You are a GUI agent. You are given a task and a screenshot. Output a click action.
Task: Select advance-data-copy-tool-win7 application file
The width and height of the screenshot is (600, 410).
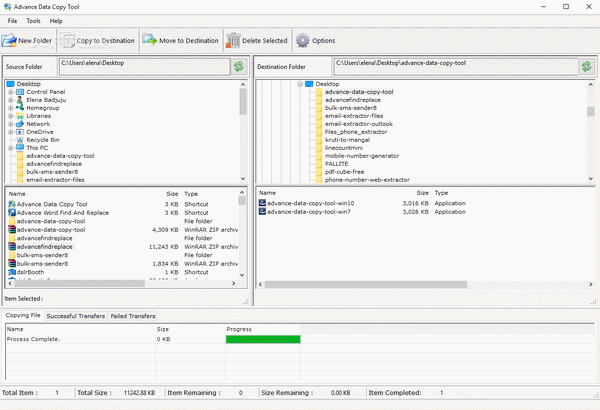308,212
